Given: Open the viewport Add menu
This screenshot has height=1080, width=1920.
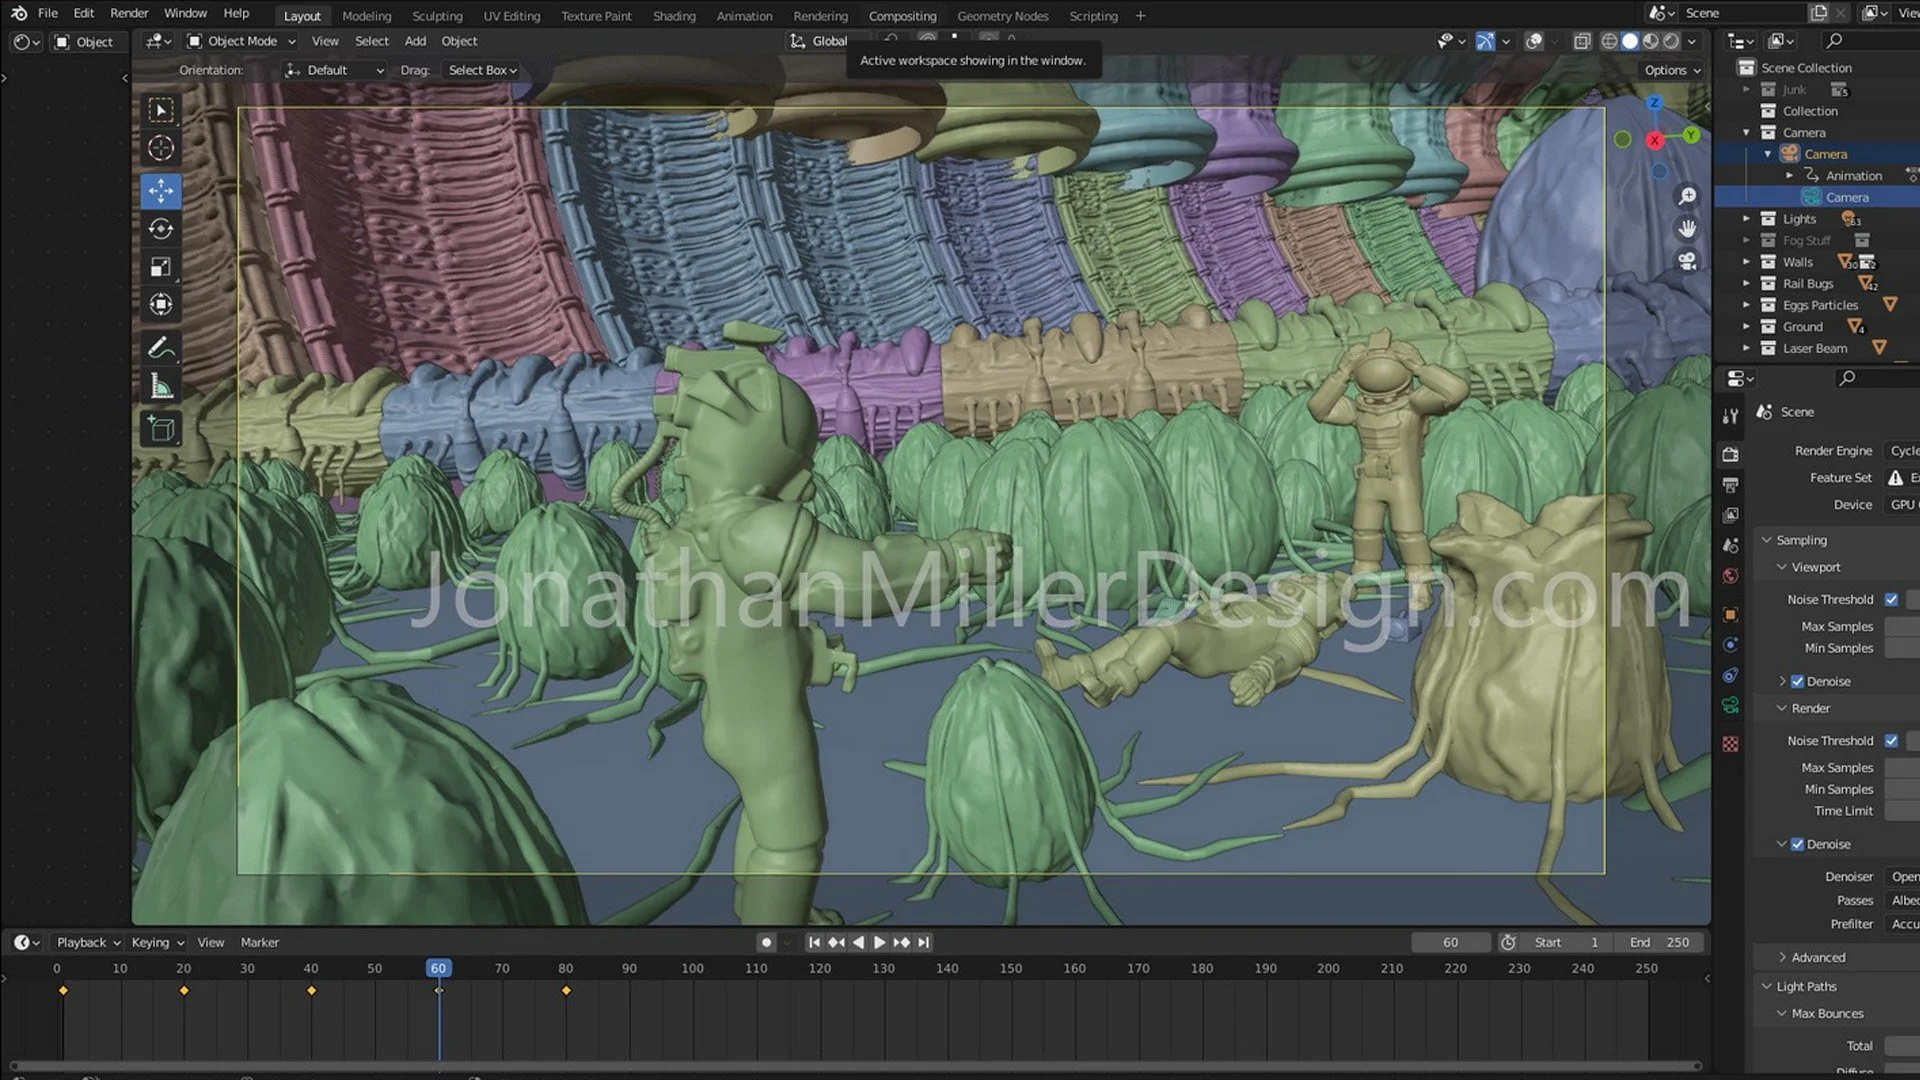Looking at the screenshot, I should (415, 41).
